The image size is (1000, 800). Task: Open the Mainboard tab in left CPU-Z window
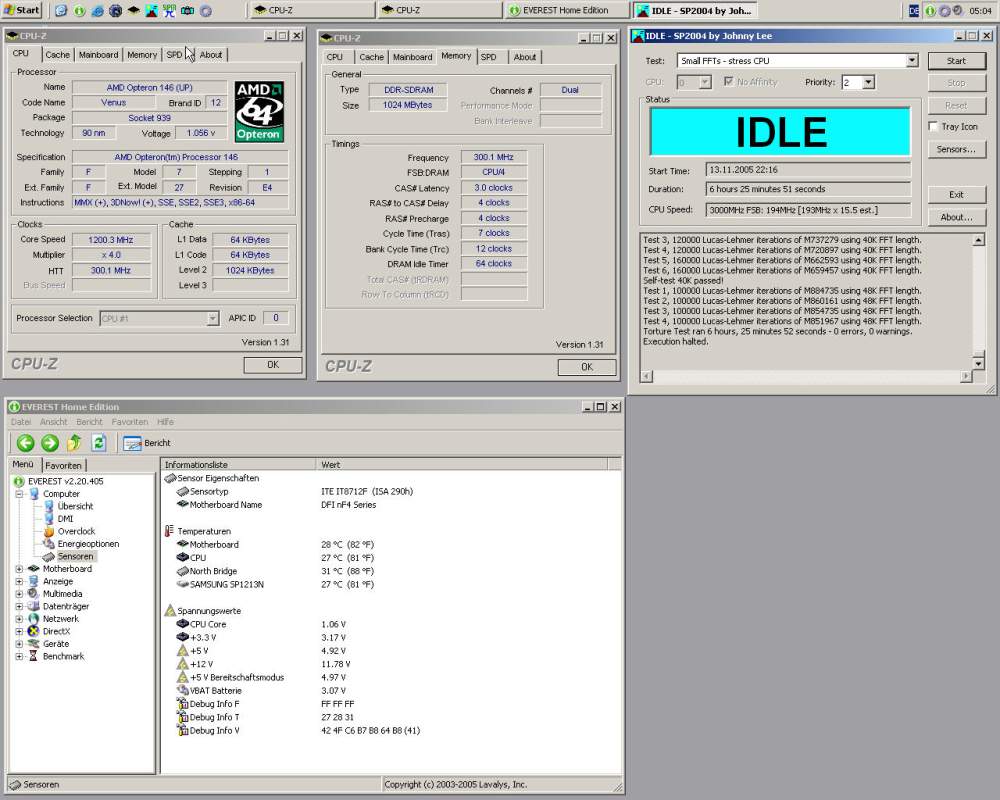tap(98, 55)
